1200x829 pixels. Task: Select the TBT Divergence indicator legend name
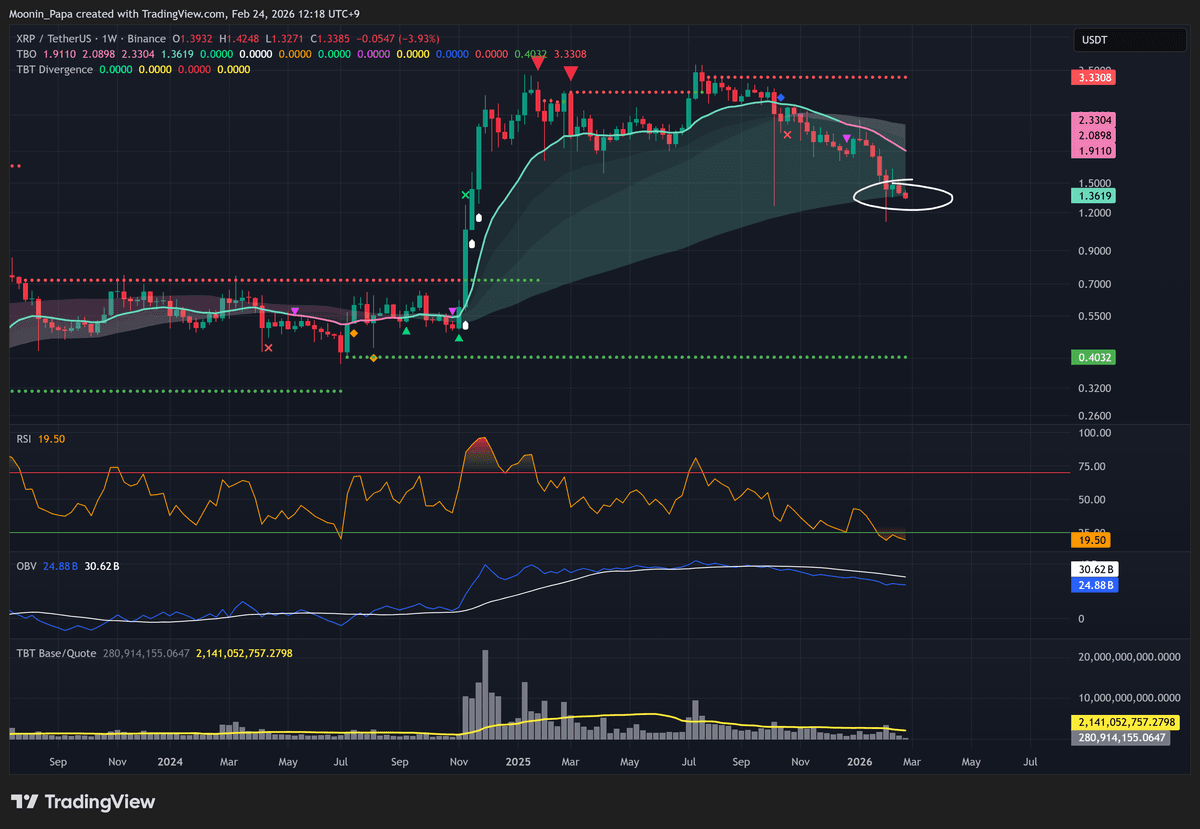coord(54,69)
